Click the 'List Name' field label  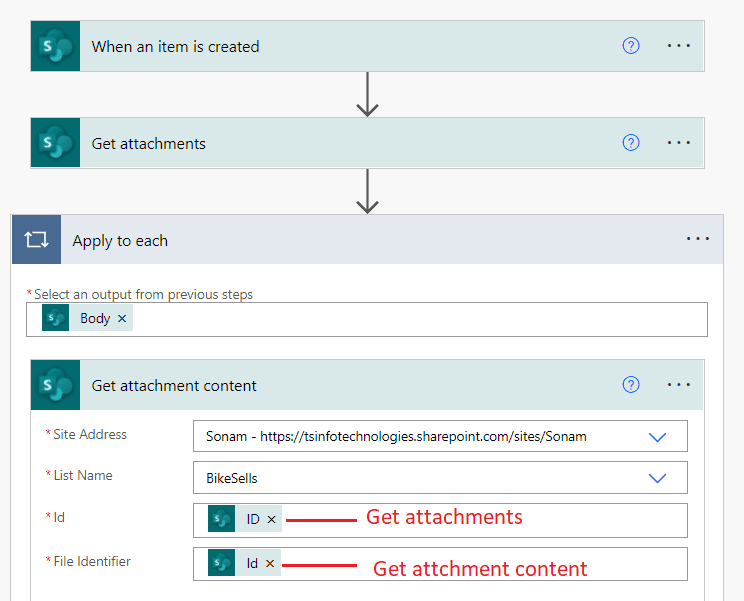83,475
